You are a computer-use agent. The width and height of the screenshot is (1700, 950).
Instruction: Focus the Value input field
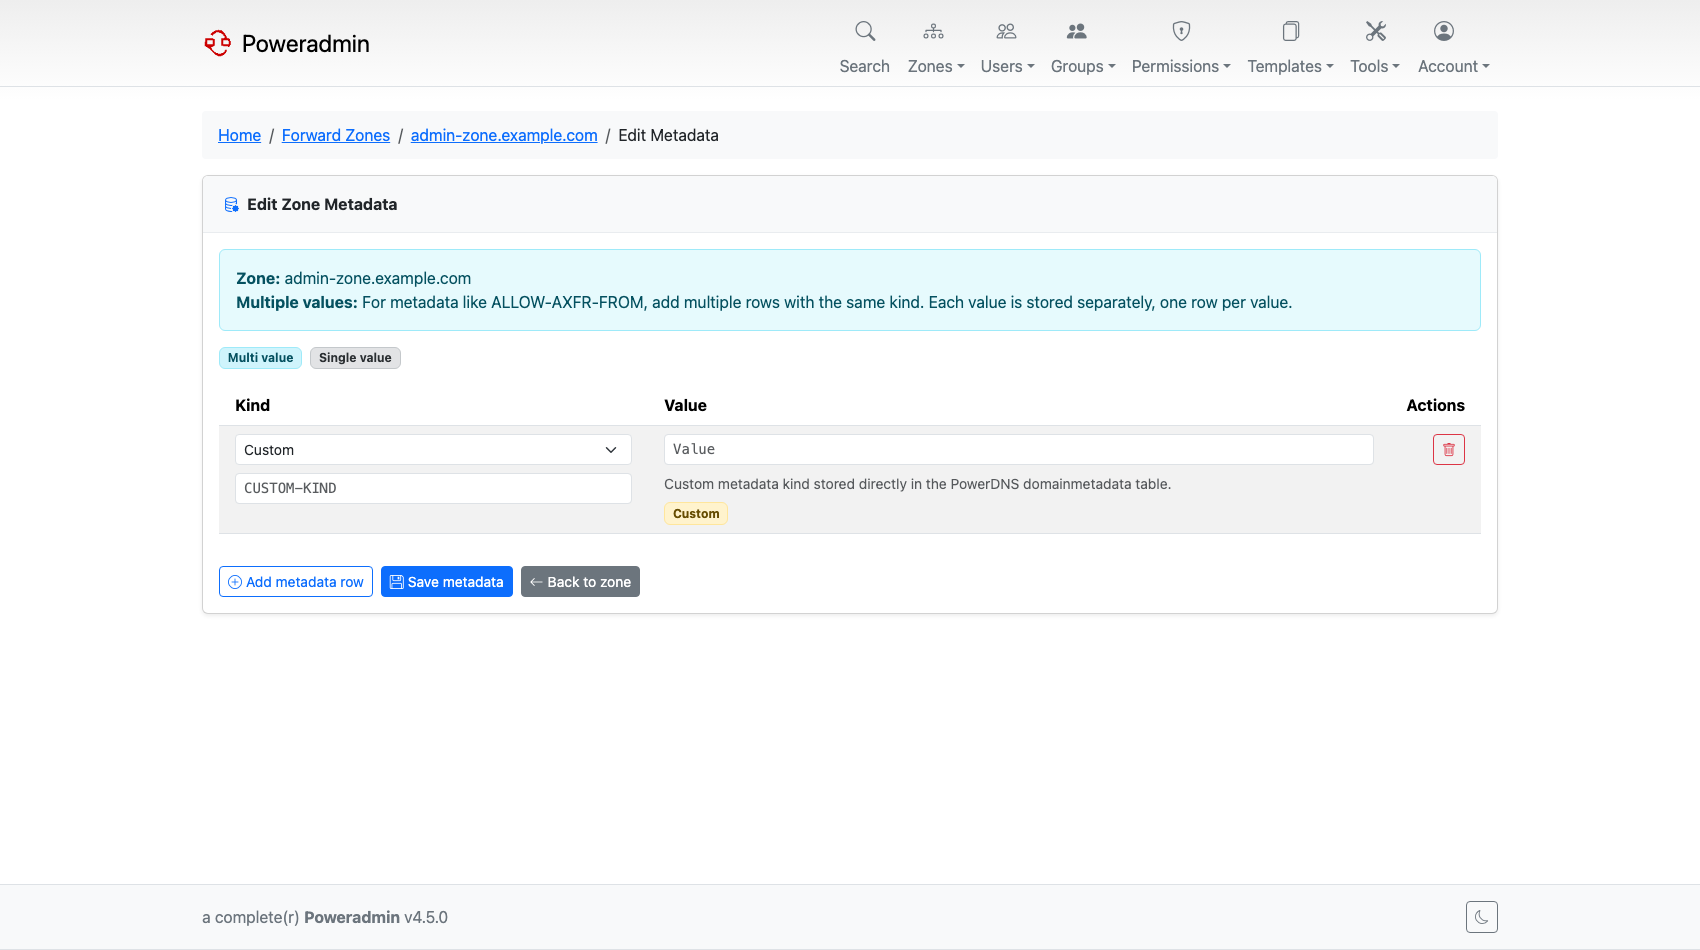click(x=1018, y=450)
